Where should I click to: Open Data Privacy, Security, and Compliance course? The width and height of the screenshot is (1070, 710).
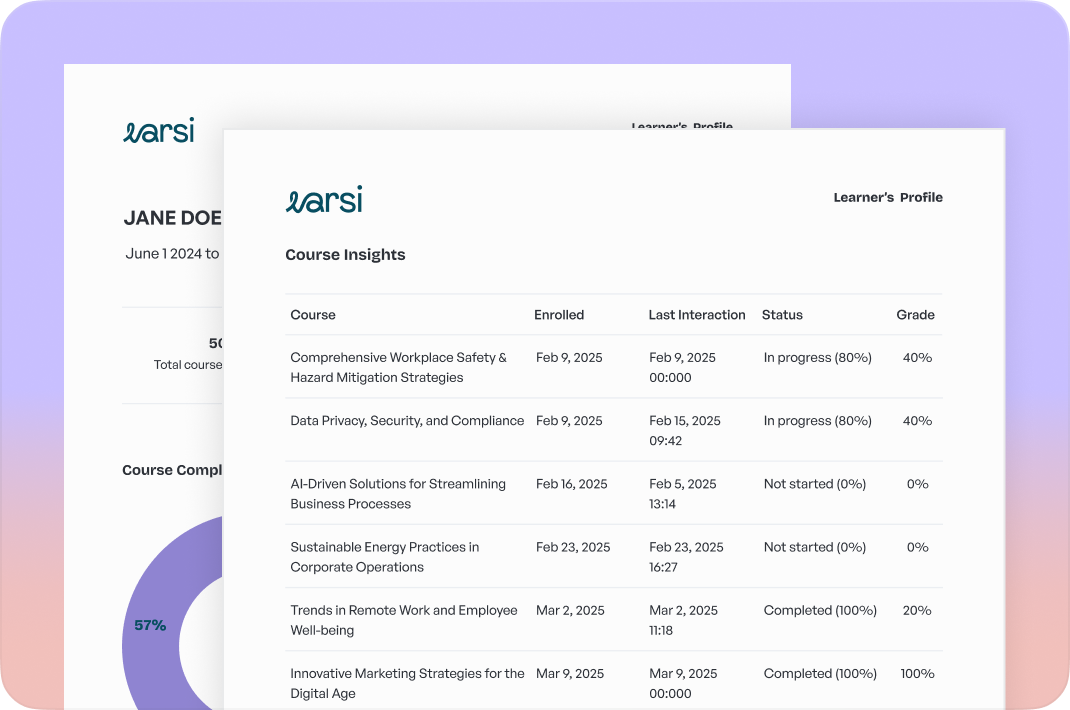[x=407, y=421]
